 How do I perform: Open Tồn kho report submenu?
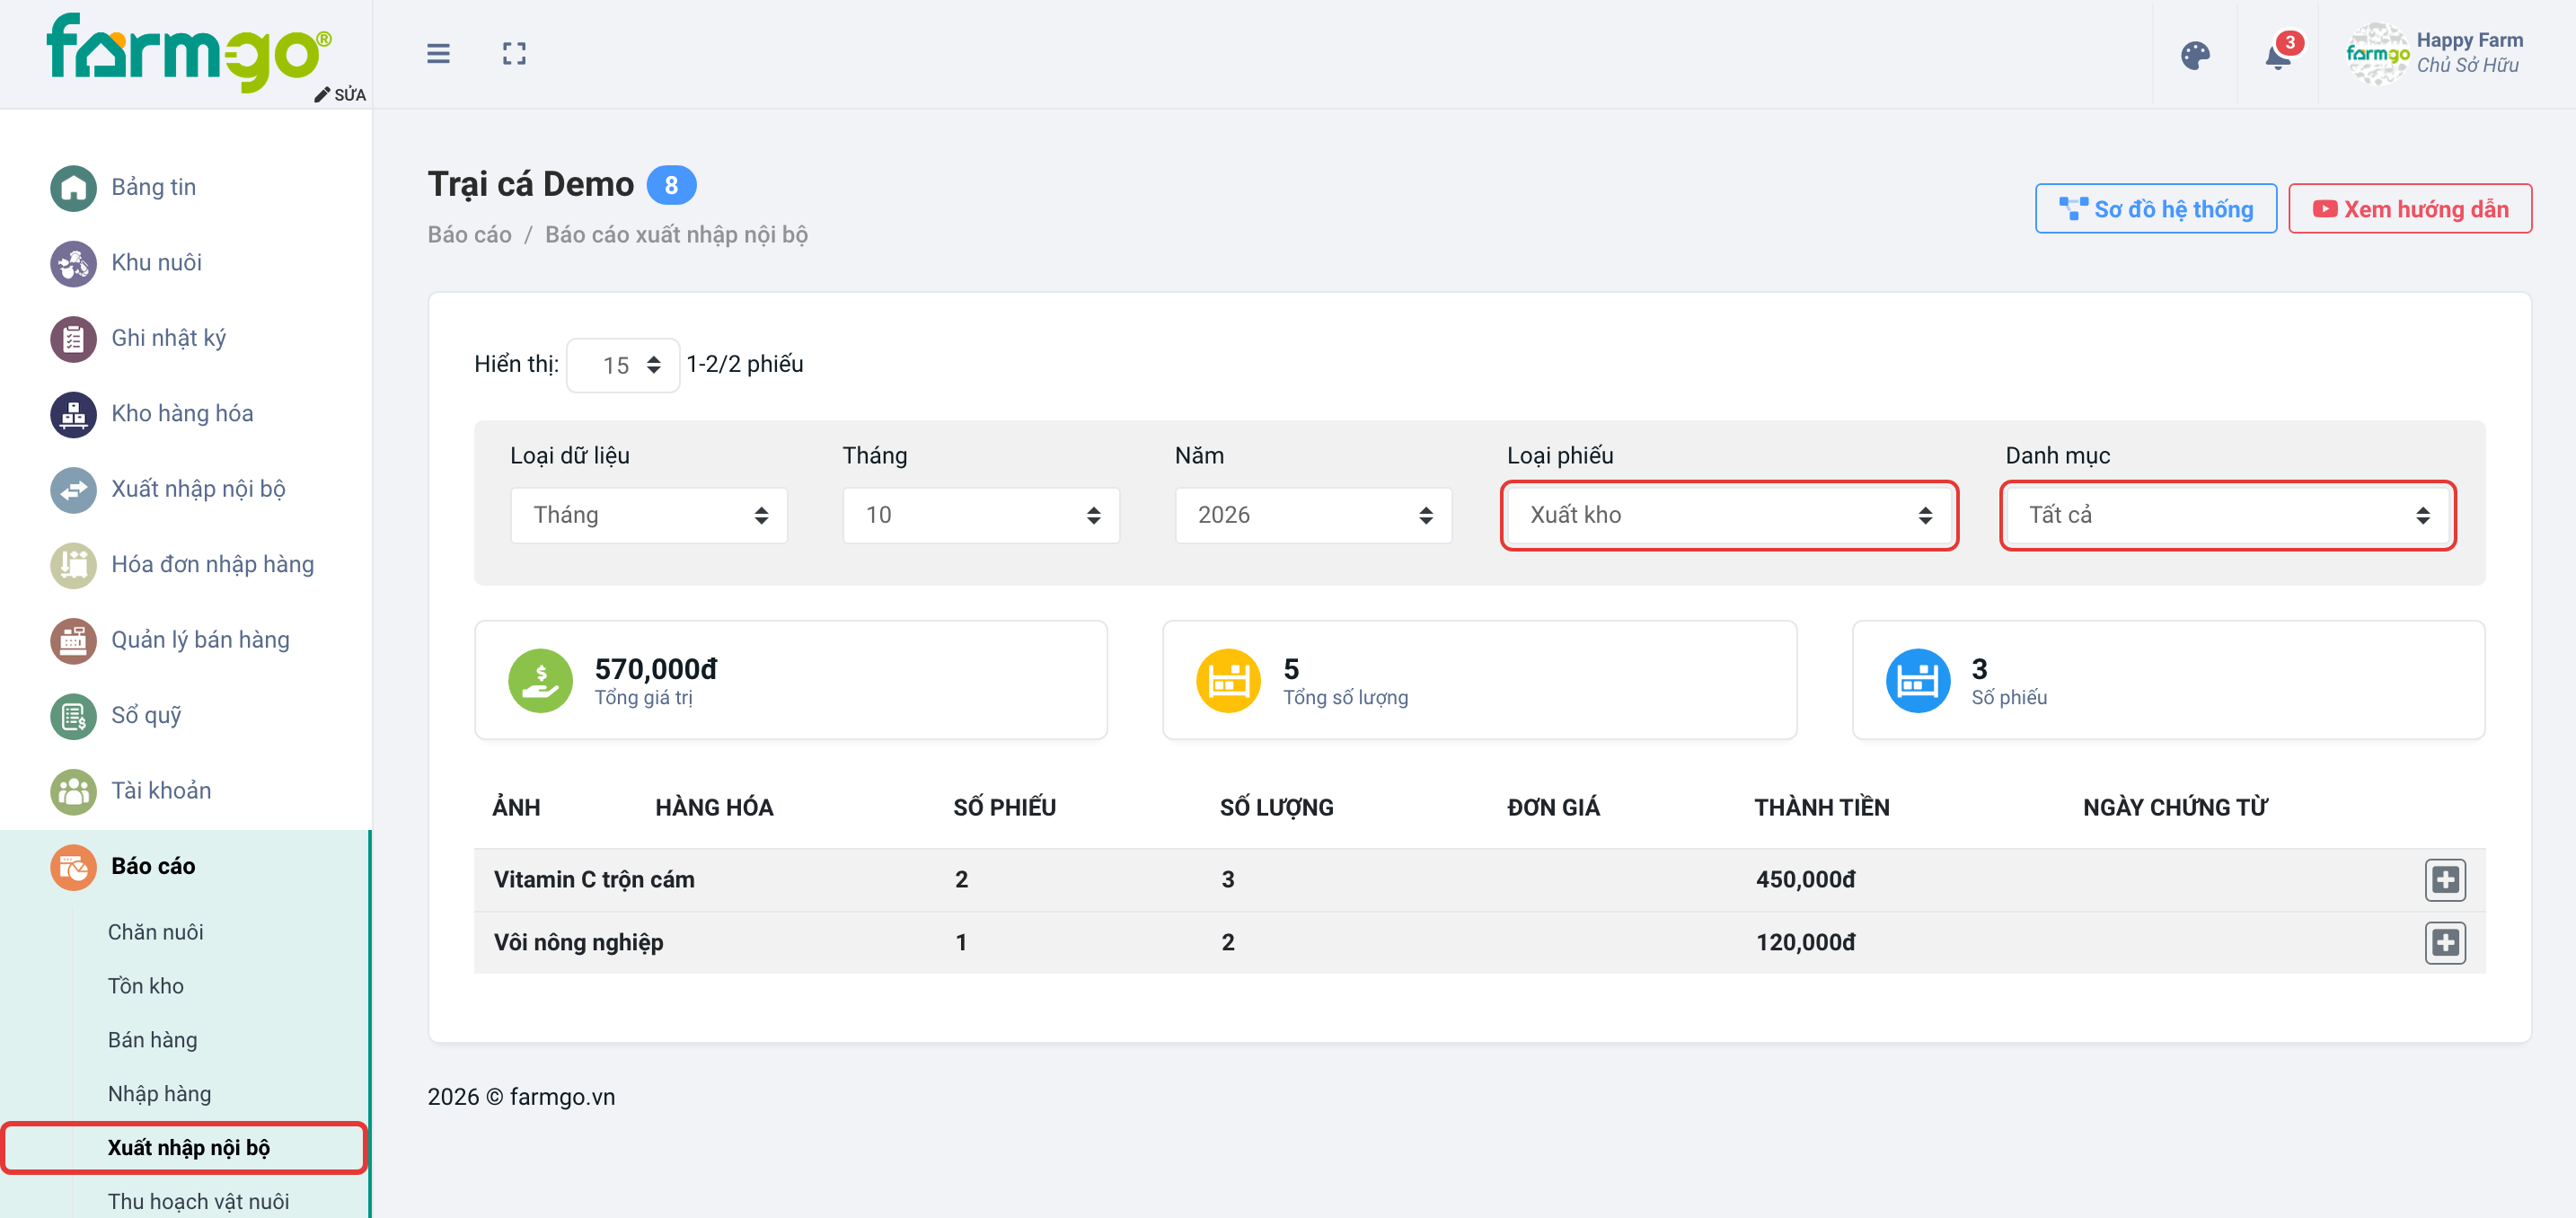[x=146, y=986]
